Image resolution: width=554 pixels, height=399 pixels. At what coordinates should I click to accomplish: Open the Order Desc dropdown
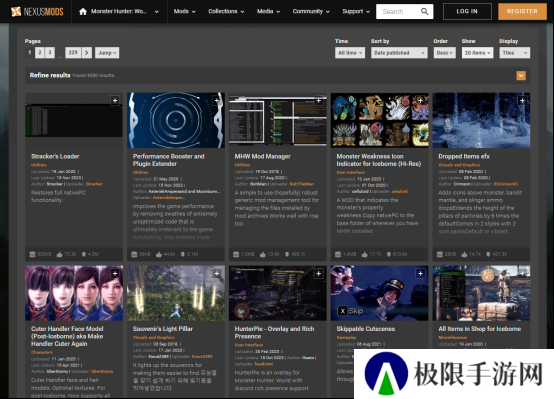coord(444,53)
